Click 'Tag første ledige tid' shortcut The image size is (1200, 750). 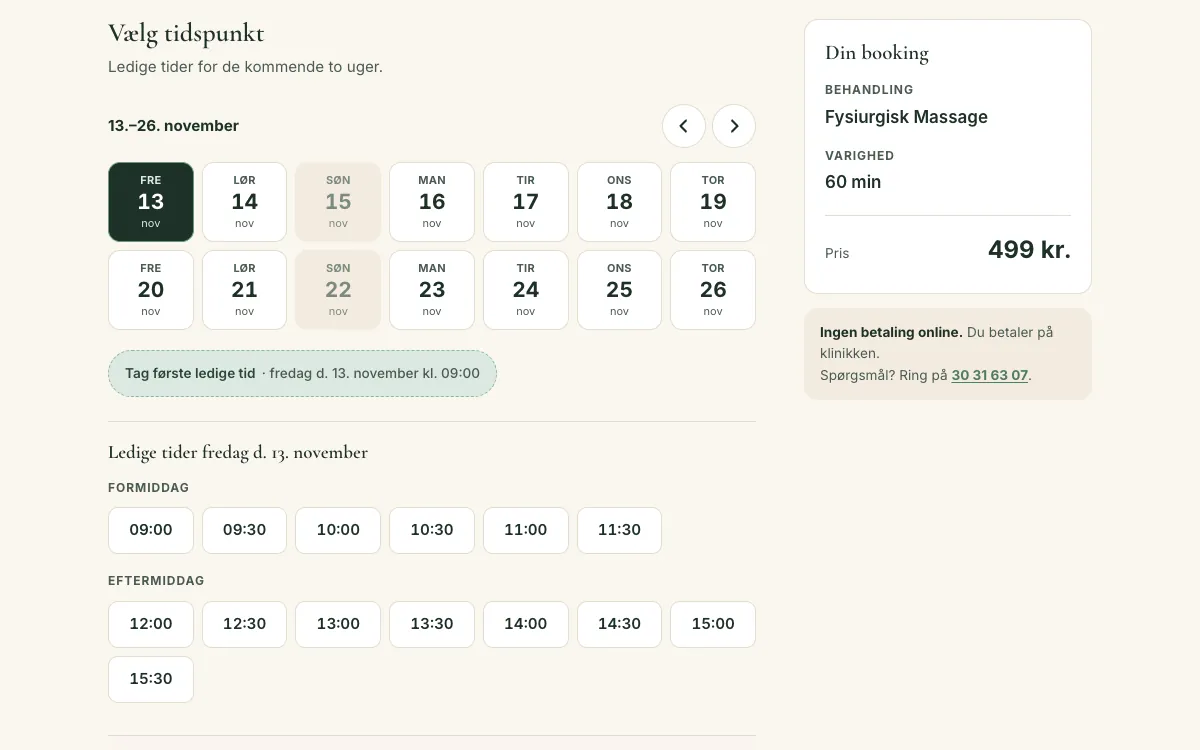tap(302, 373)
